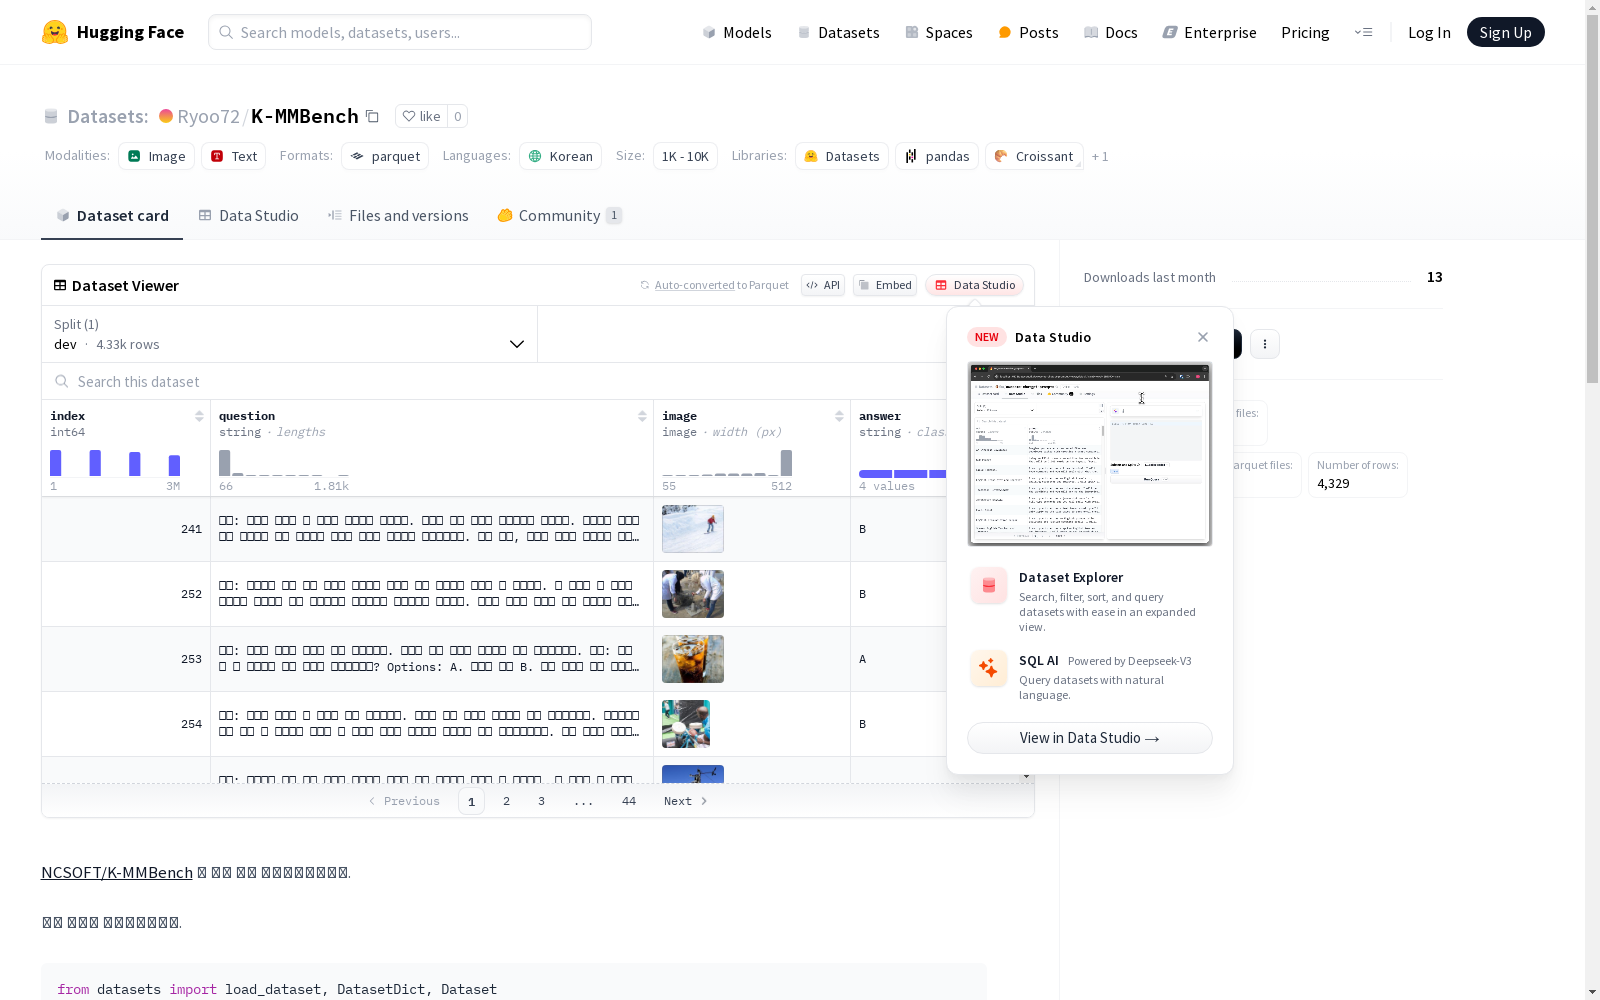1600x1000 pixels.
Task: Click Log In link
Action: pos(1429,32)
